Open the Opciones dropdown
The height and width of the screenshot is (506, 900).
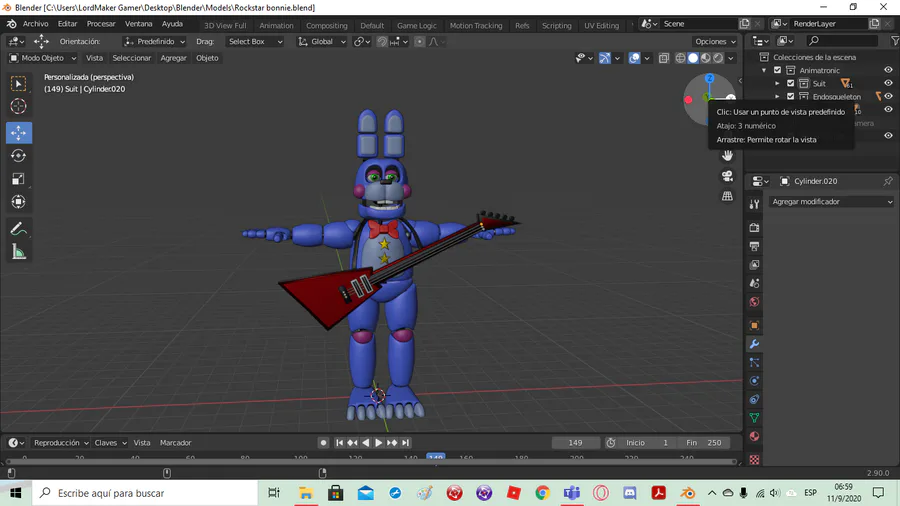[715, 41]
